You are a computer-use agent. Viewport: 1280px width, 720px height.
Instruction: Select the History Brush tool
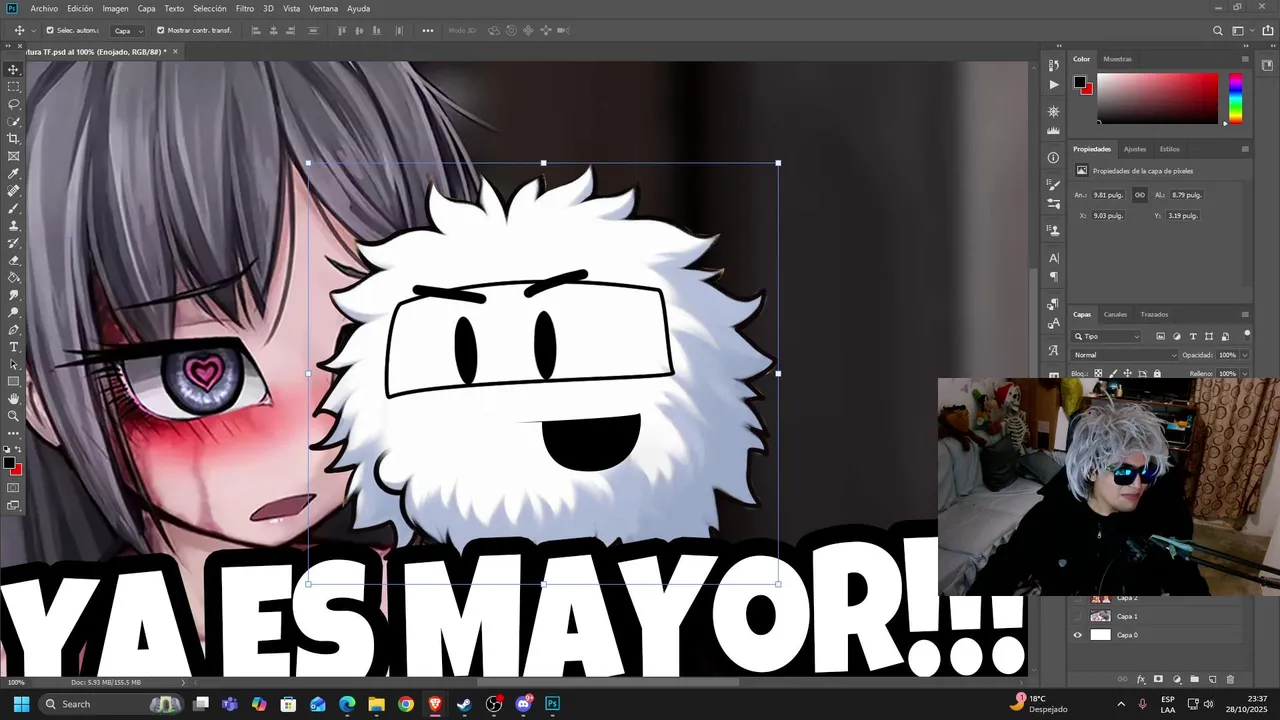point(13,243)
